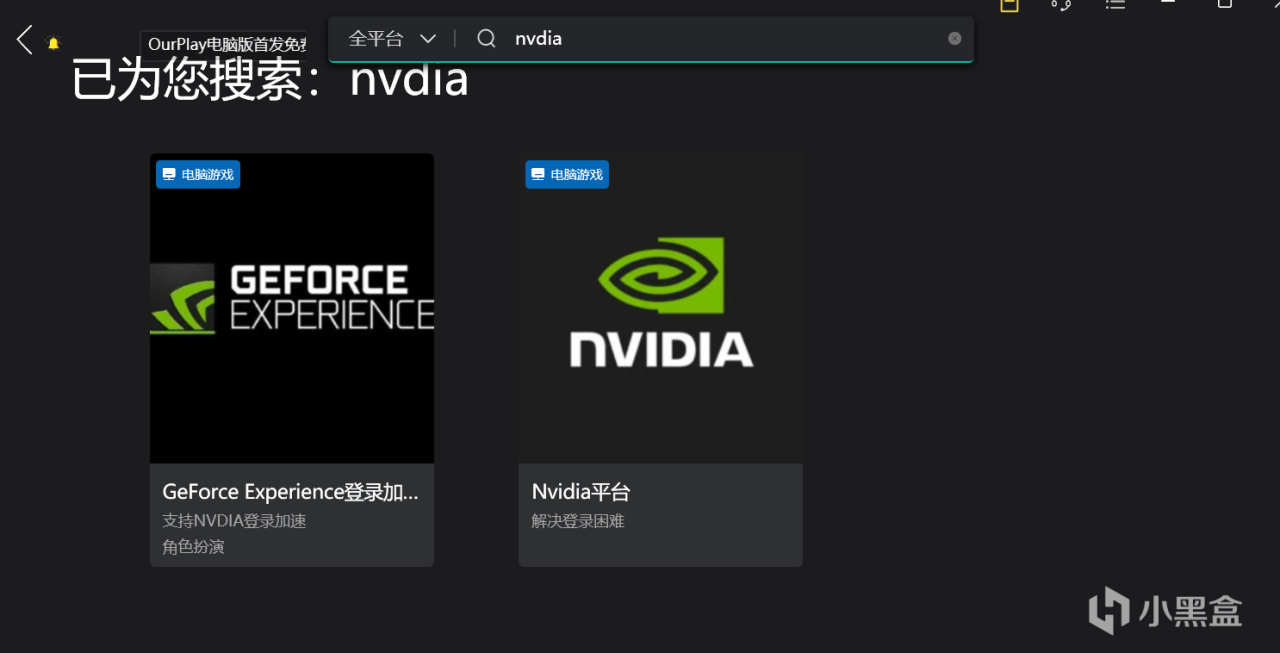1280x653 pixels.
Task: Click the 解决登录困难 description
Action: coord(578,521)
